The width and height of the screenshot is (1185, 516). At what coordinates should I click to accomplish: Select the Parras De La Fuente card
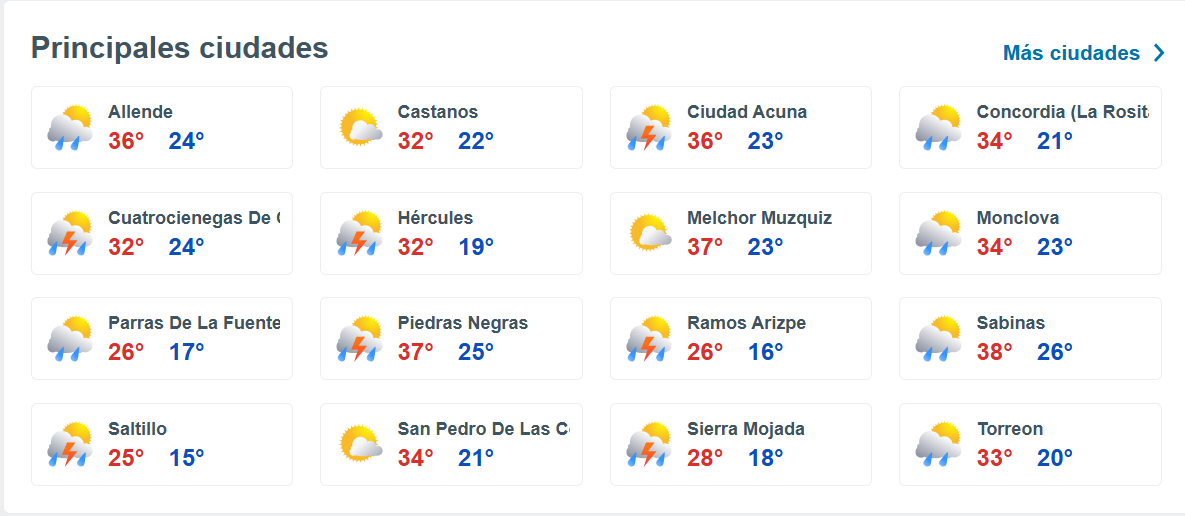(x=162, y=338)
